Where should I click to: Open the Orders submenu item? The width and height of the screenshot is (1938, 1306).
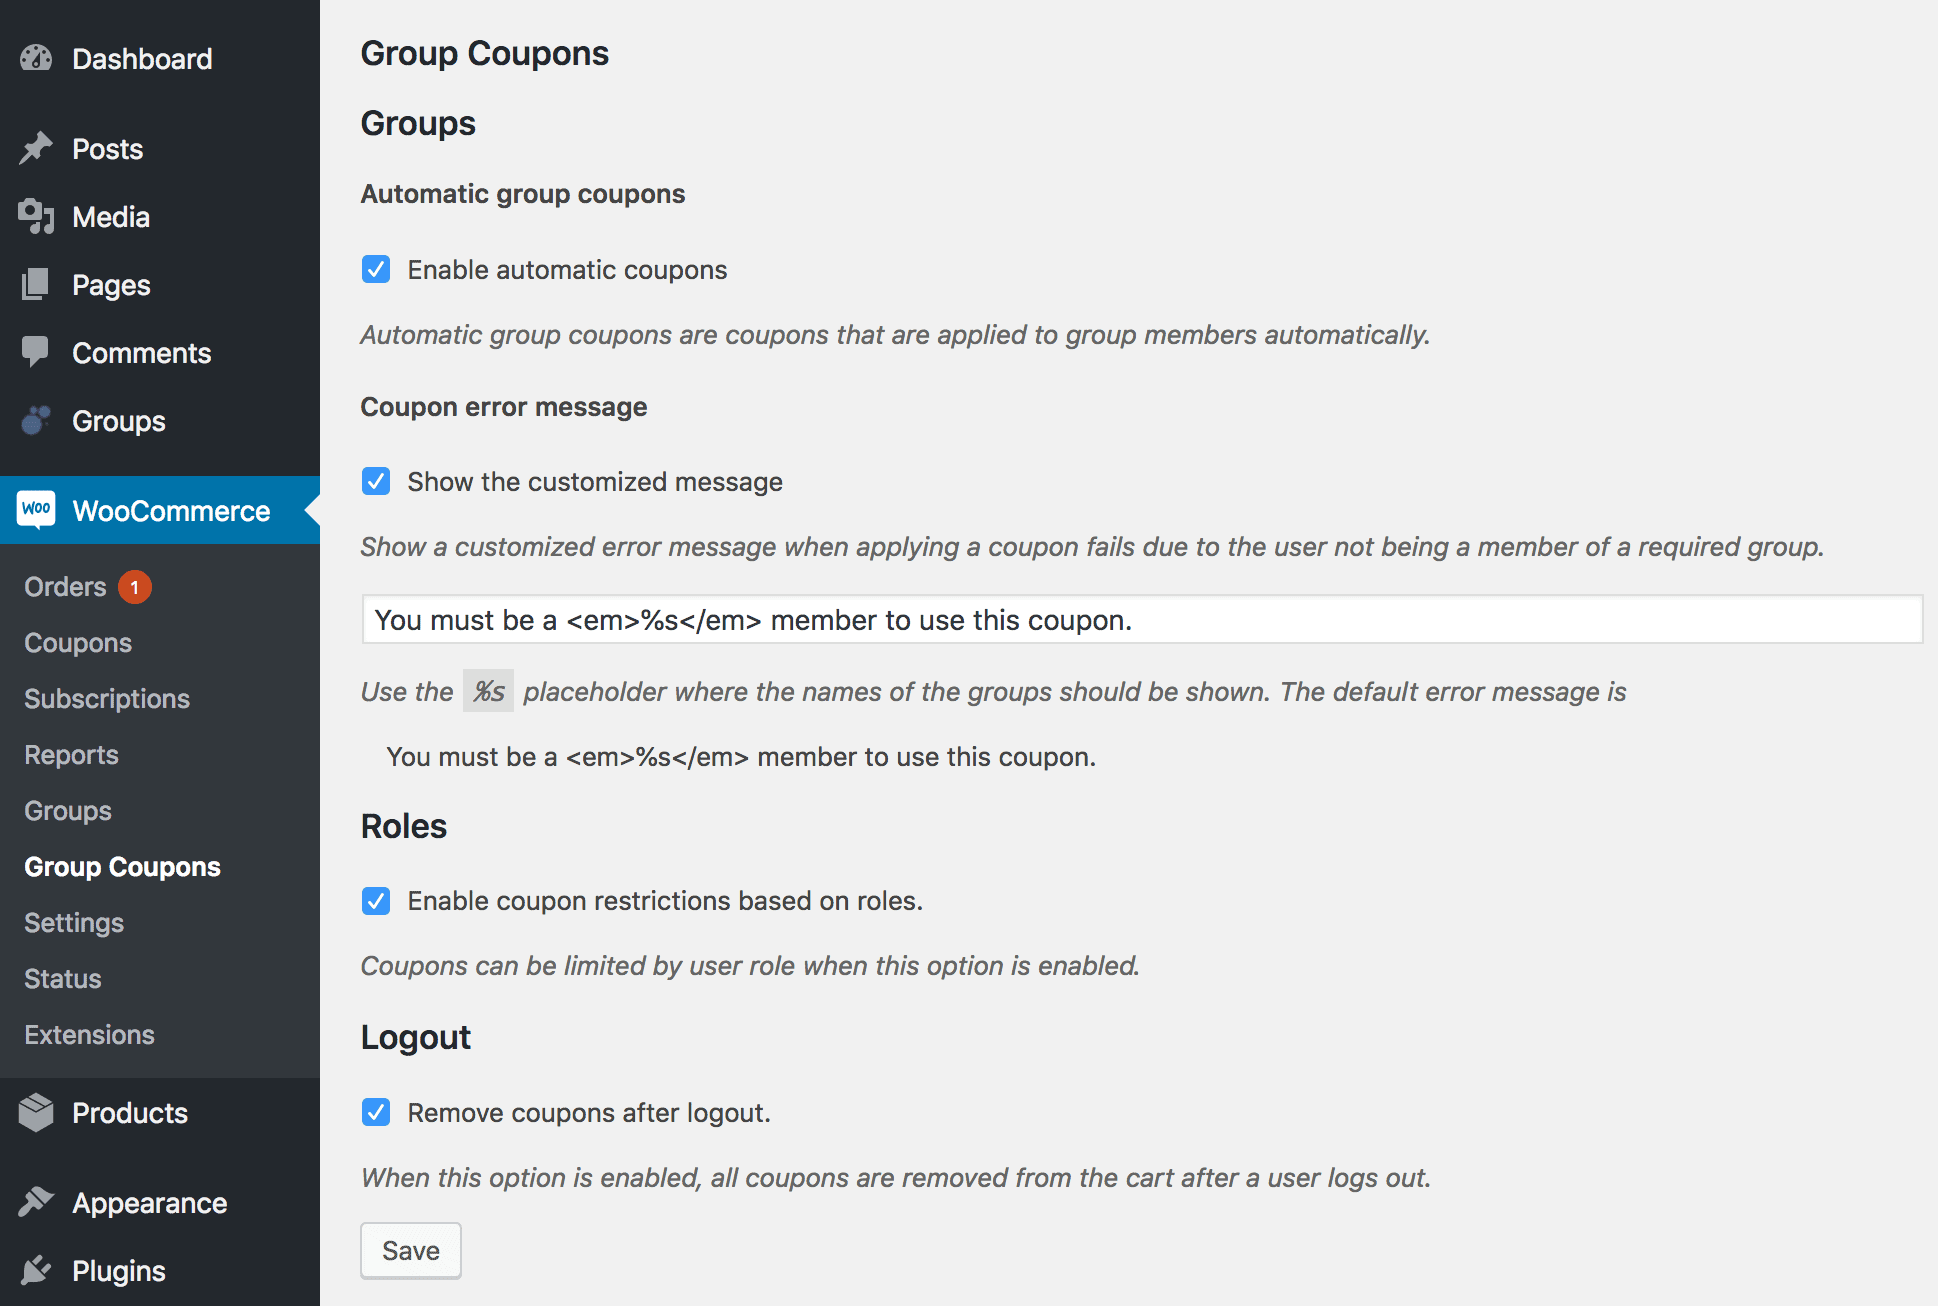pos(66,587)
